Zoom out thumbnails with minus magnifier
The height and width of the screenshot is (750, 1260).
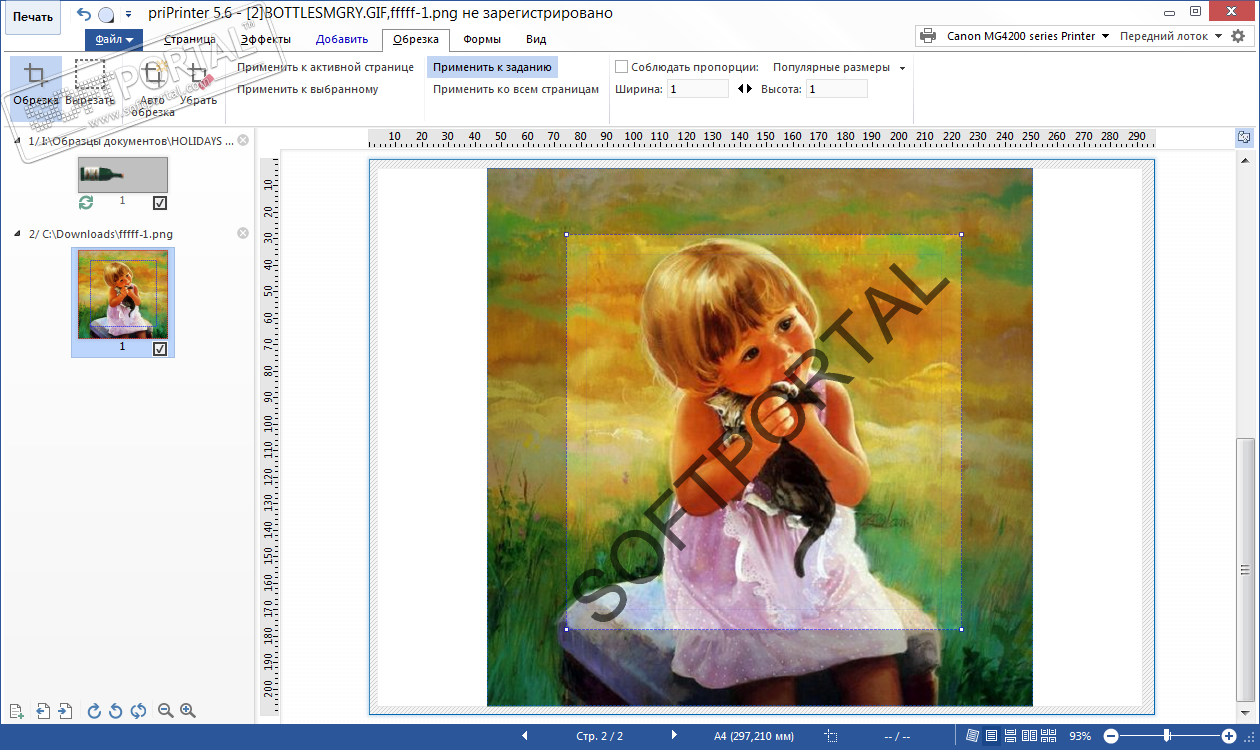pos(166,711)
